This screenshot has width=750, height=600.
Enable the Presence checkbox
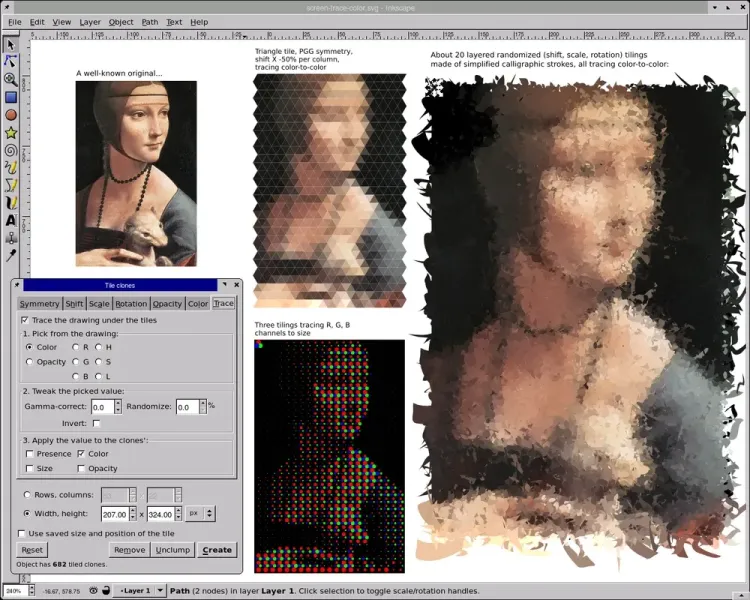tap(30, 454)
